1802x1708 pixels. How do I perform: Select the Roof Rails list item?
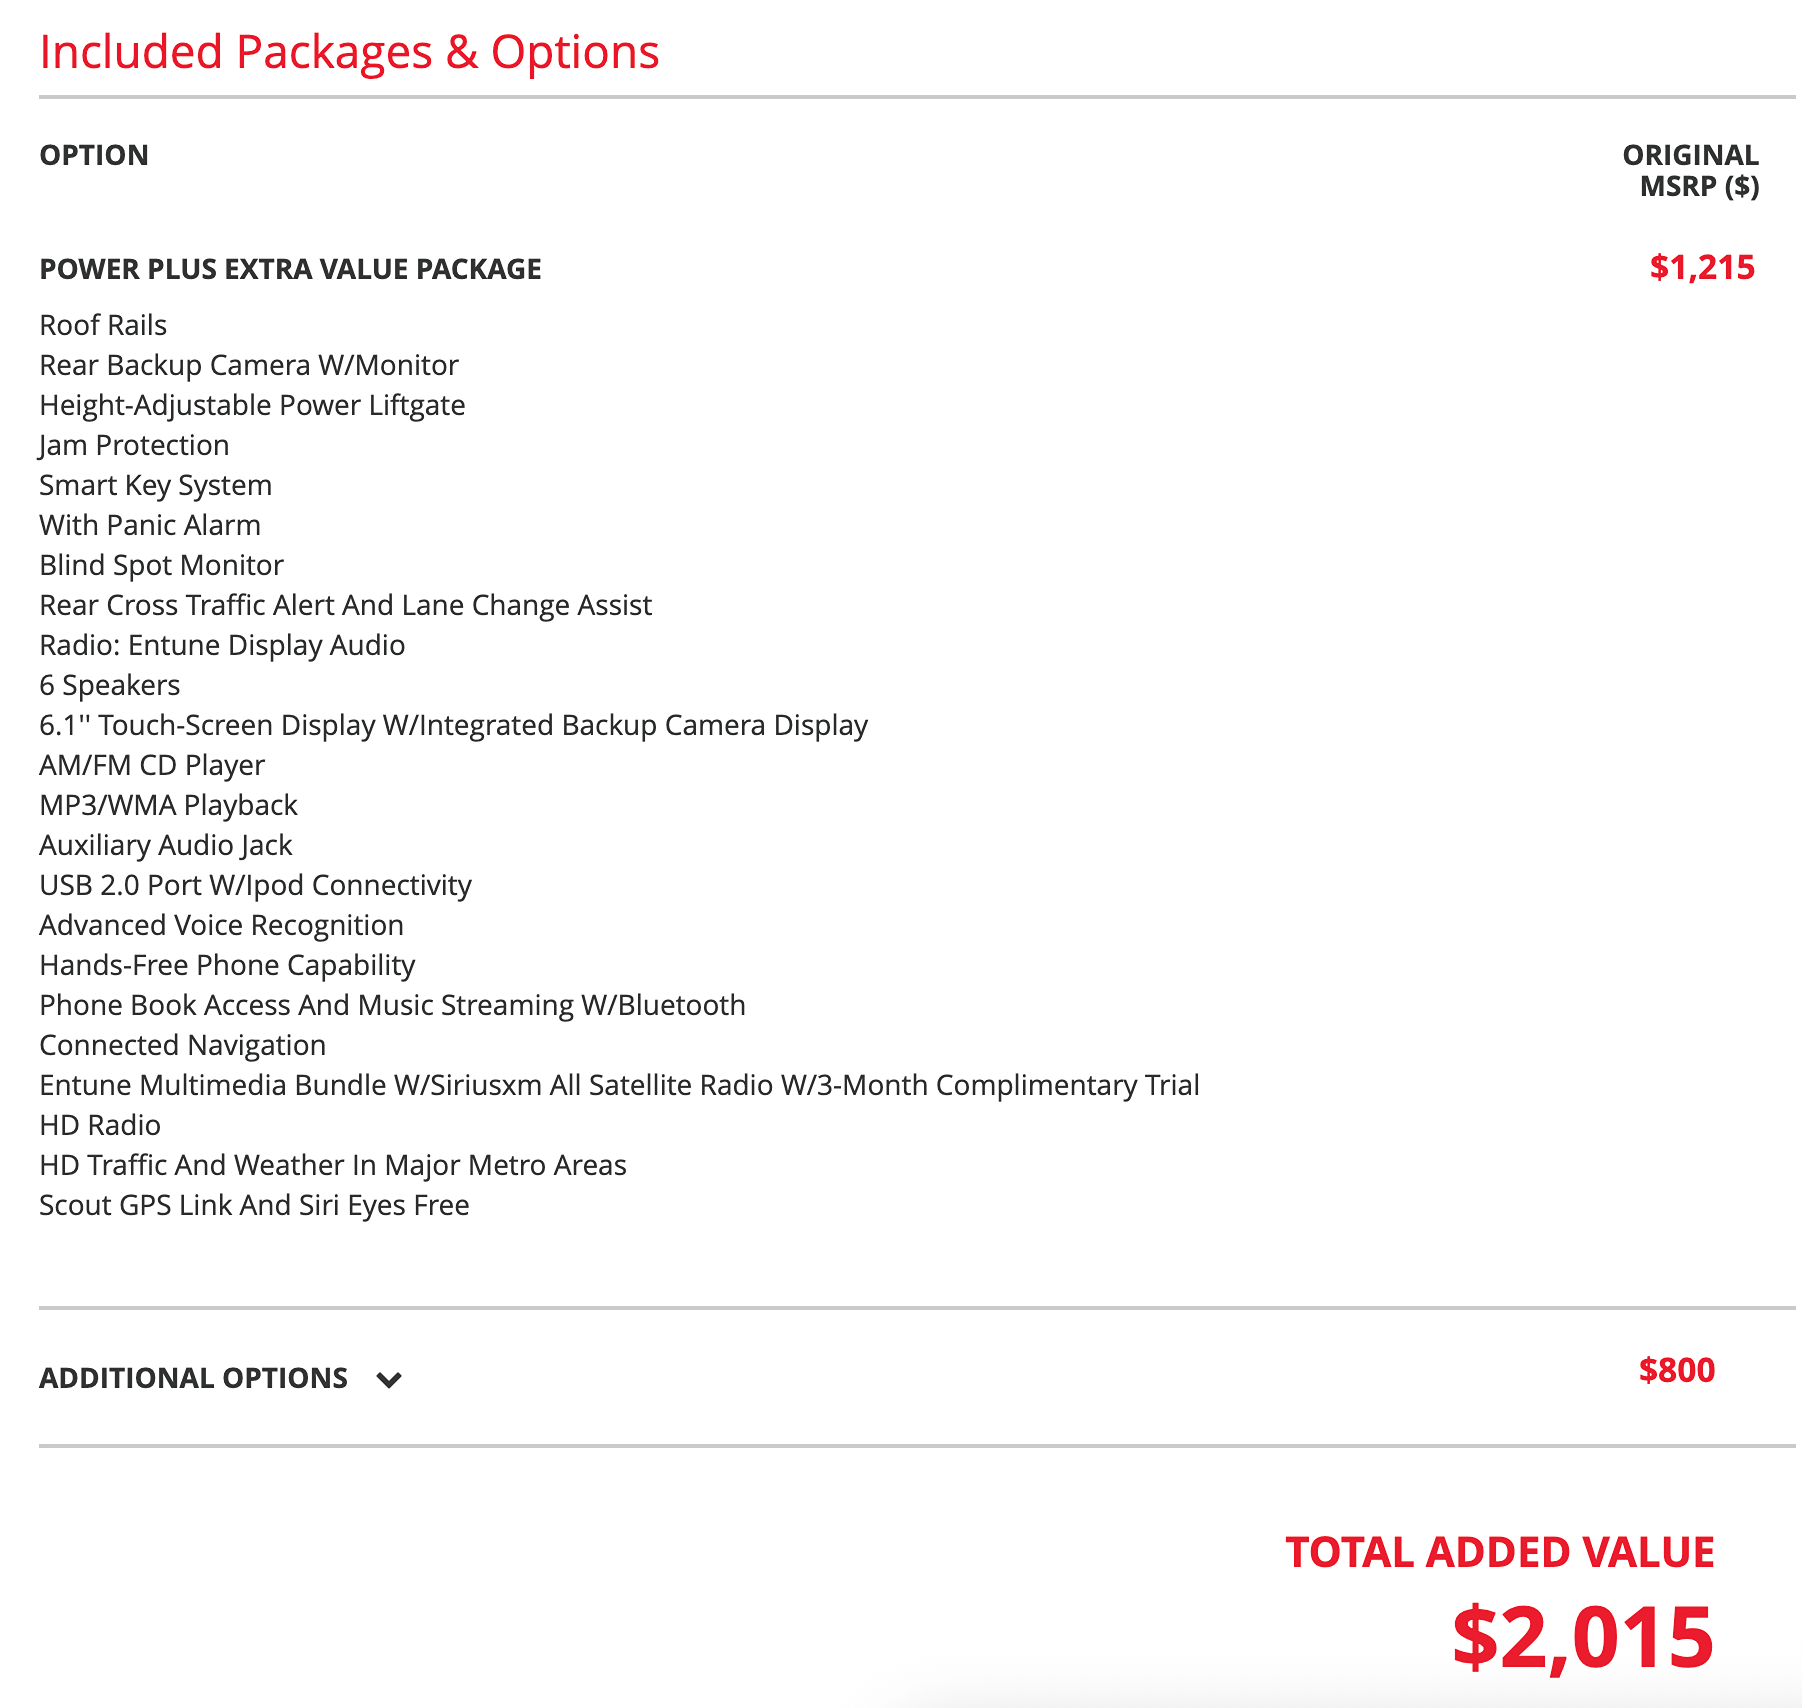[x=103, y=325]
